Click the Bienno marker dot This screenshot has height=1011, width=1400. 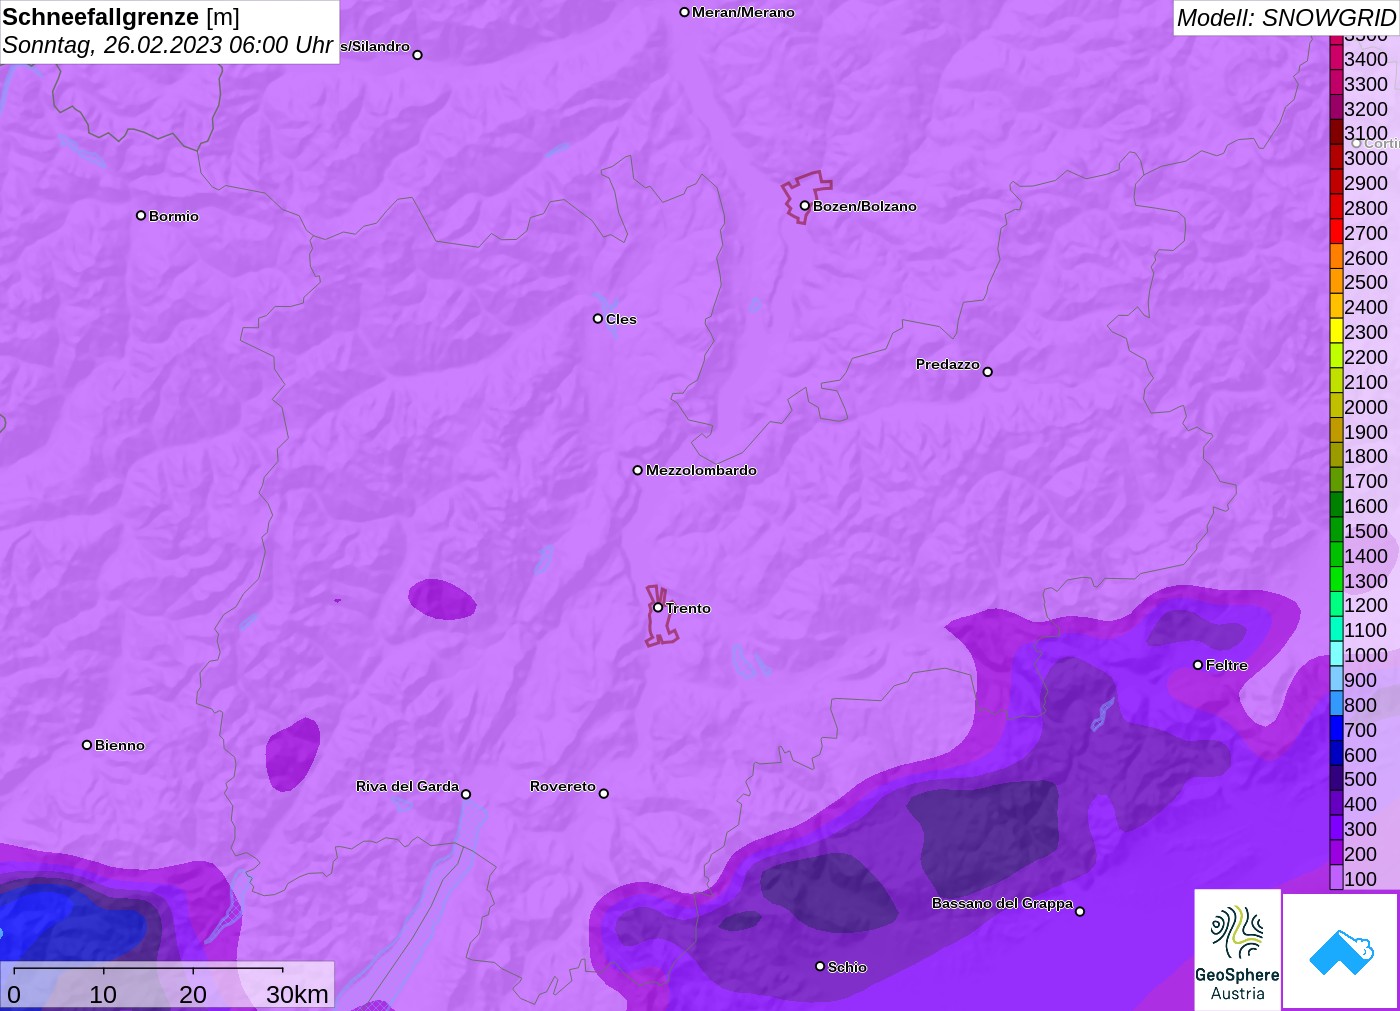tap(87, 745)
